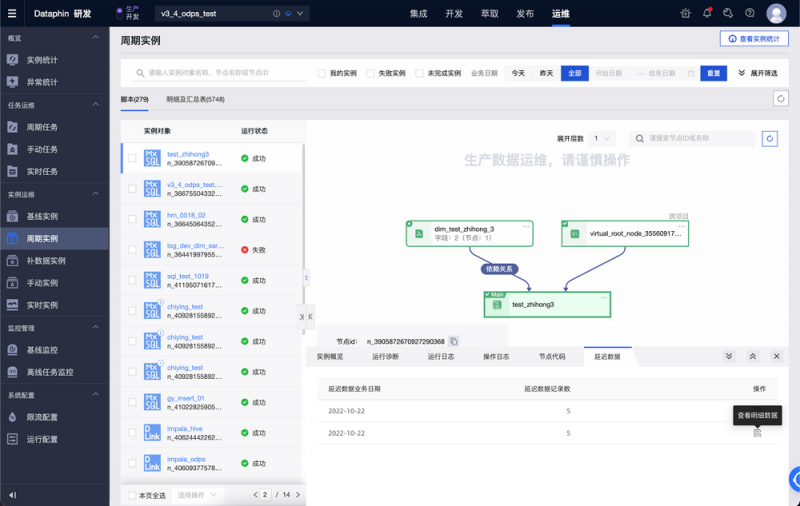Image resolution: width=800 pixels, height=506 pixels.
Task: Enable the 我的实例 checkbox
Action: coord(322,73)
